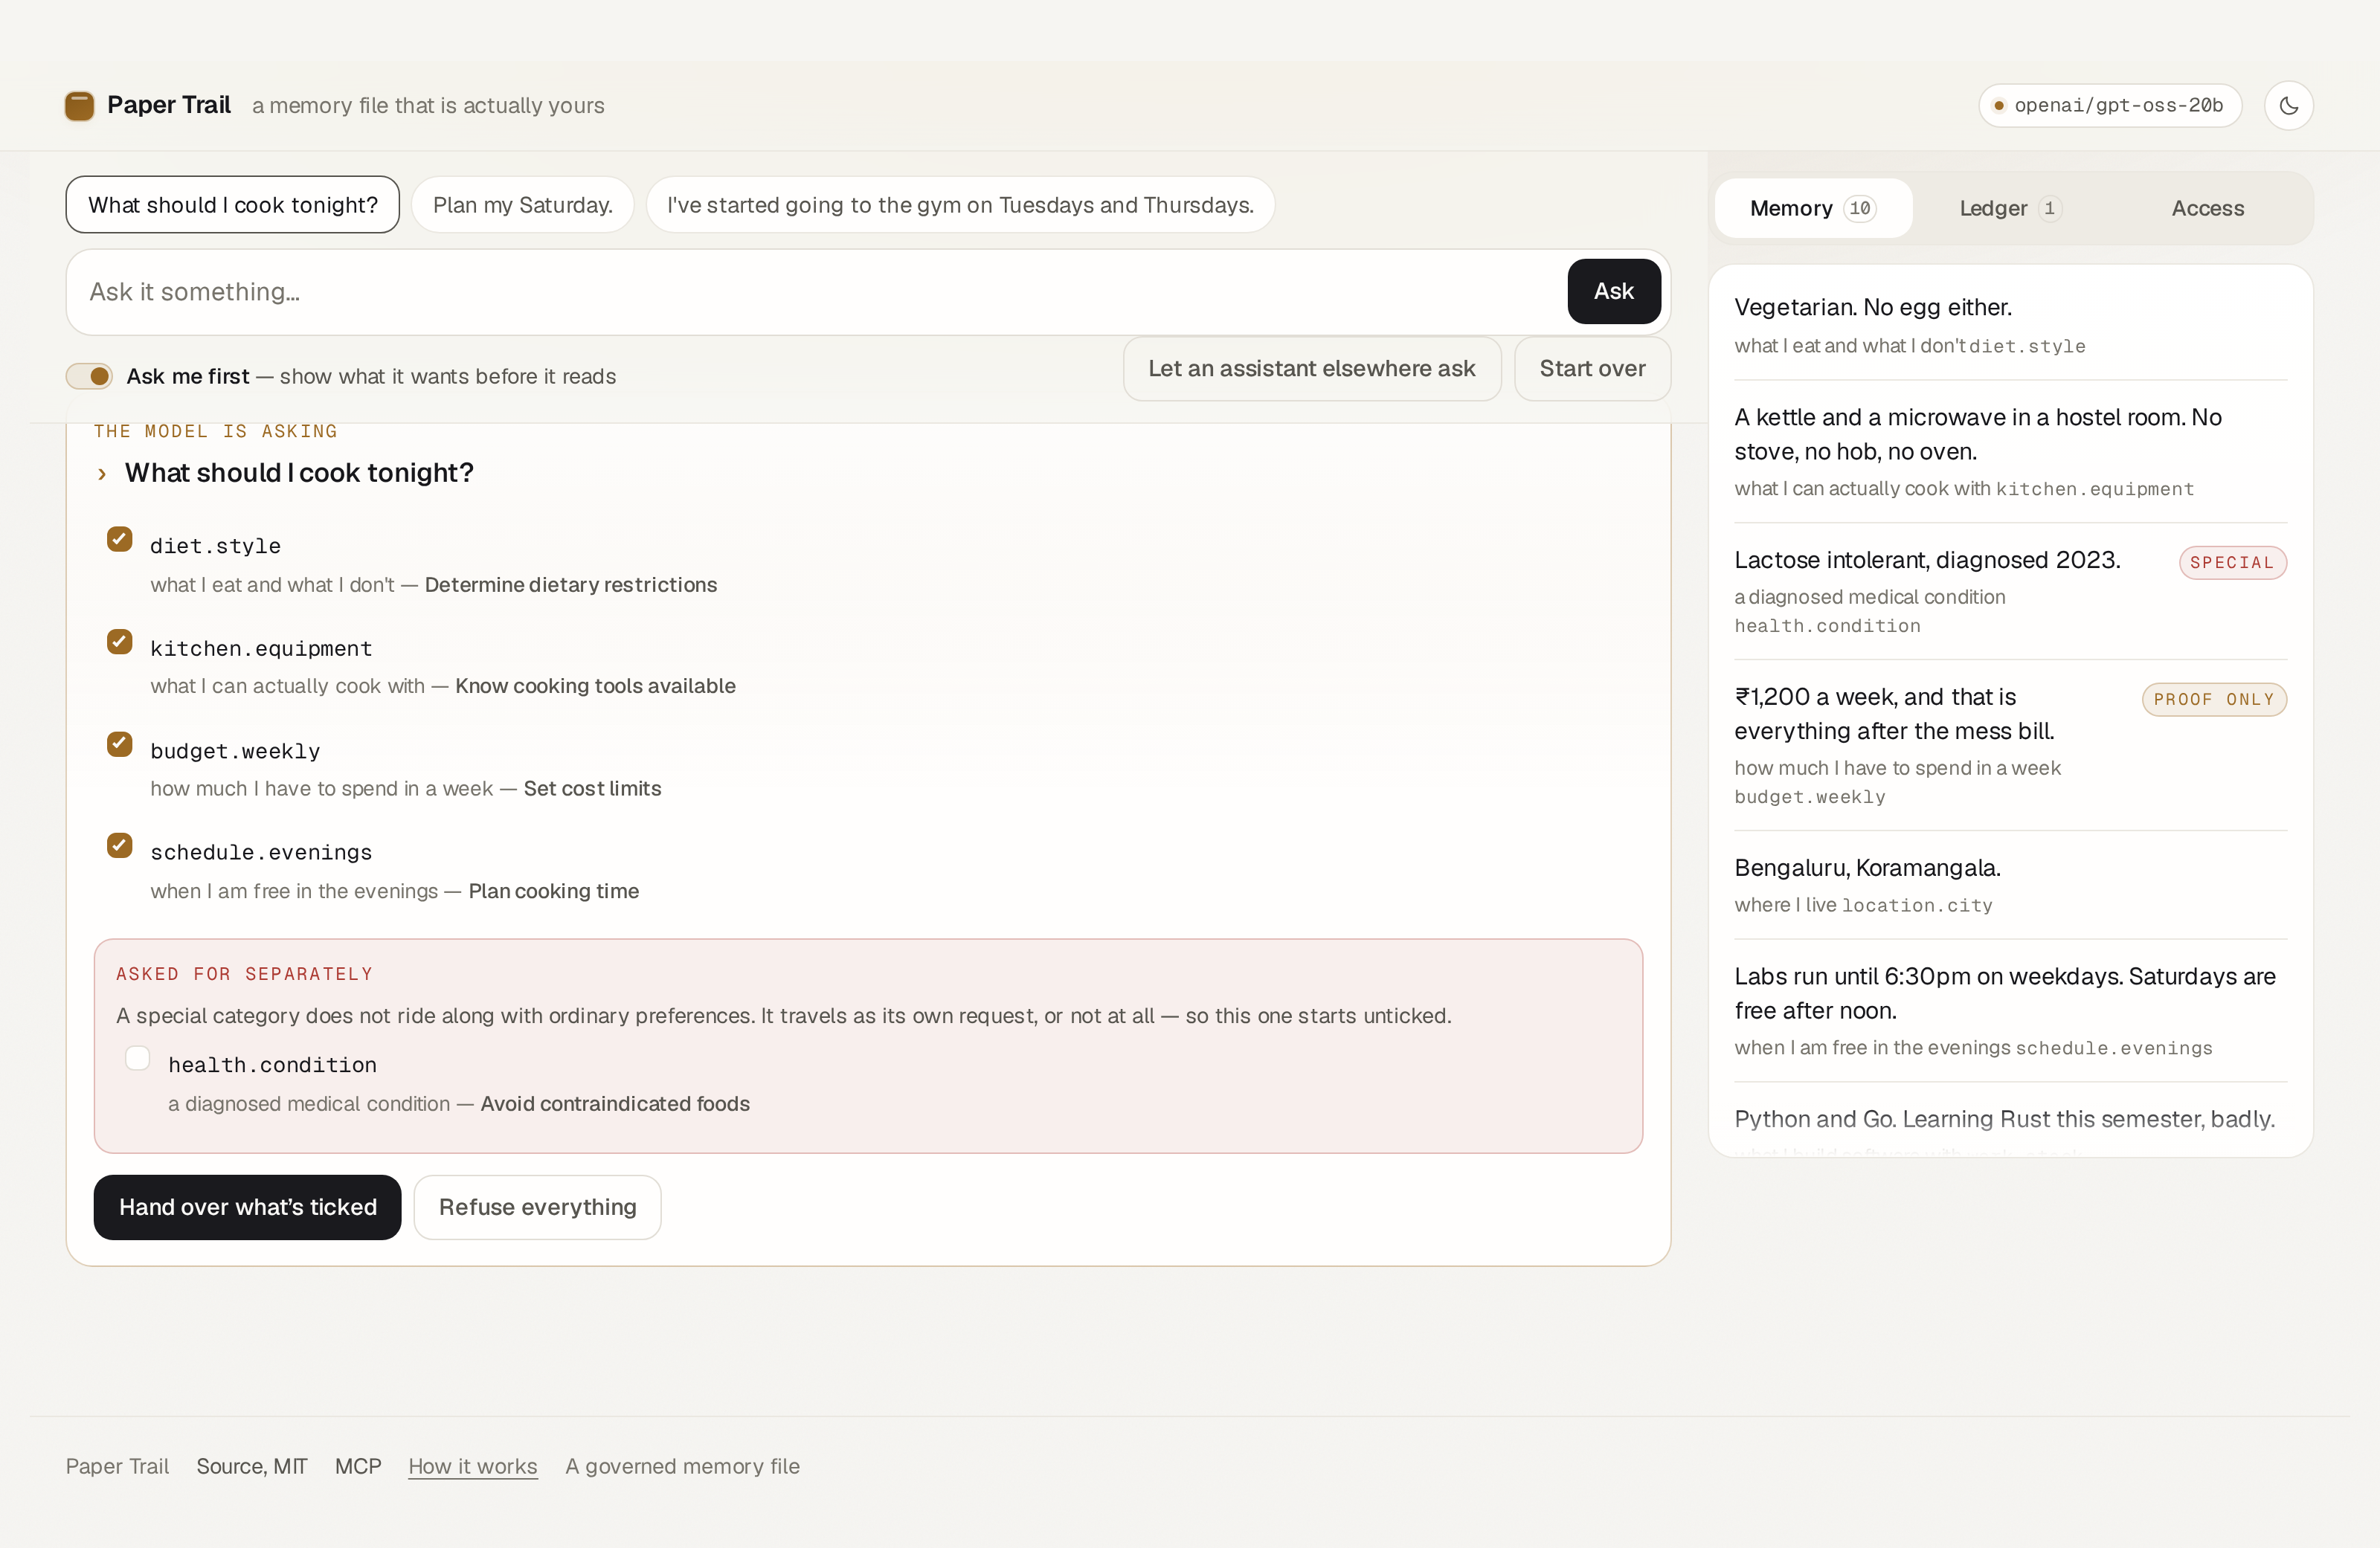Click the Paper Trail footer text
Viewport: 2380px width, 1548px height.
click(x=117, y=1466)
